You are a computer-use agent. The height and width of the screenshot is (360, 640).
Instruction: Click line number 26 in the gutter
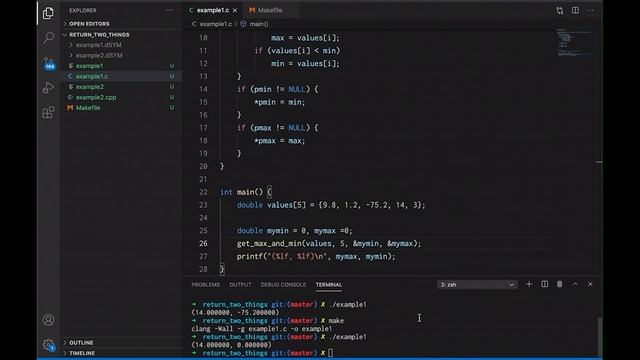pos(203,244)
